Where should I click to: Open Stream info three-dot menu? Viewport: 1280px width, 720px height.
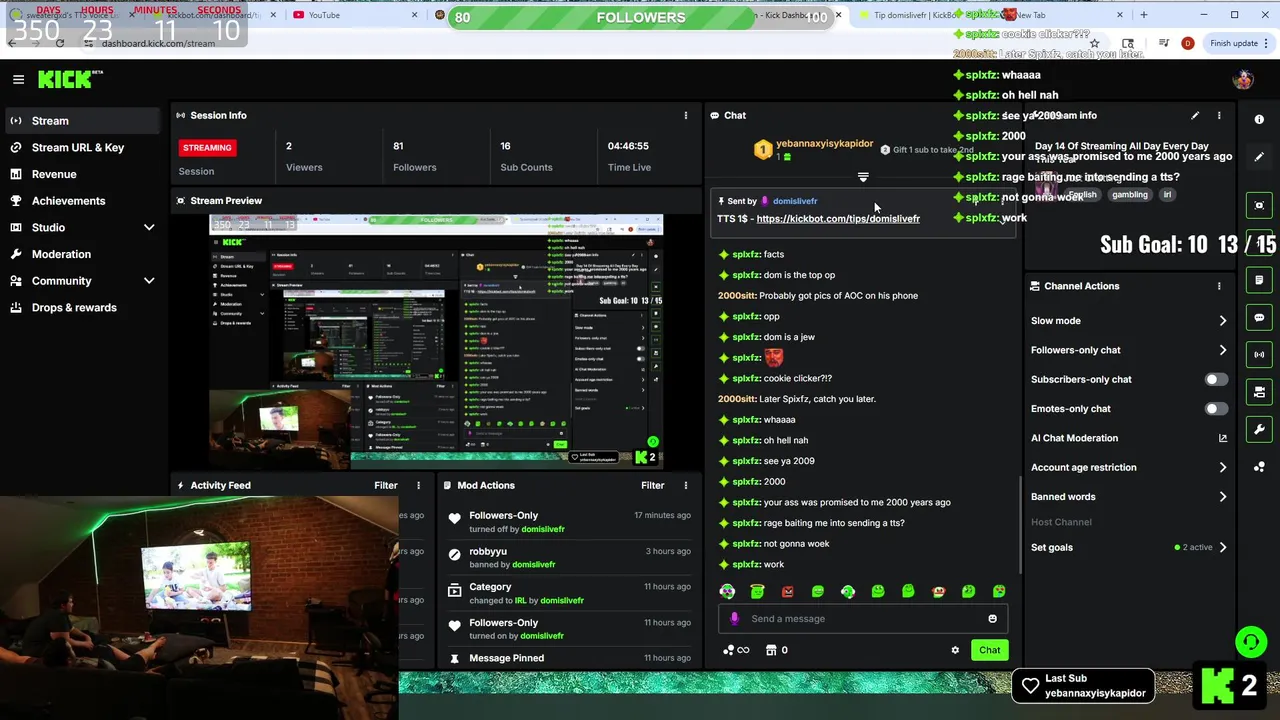[1220, 115]
